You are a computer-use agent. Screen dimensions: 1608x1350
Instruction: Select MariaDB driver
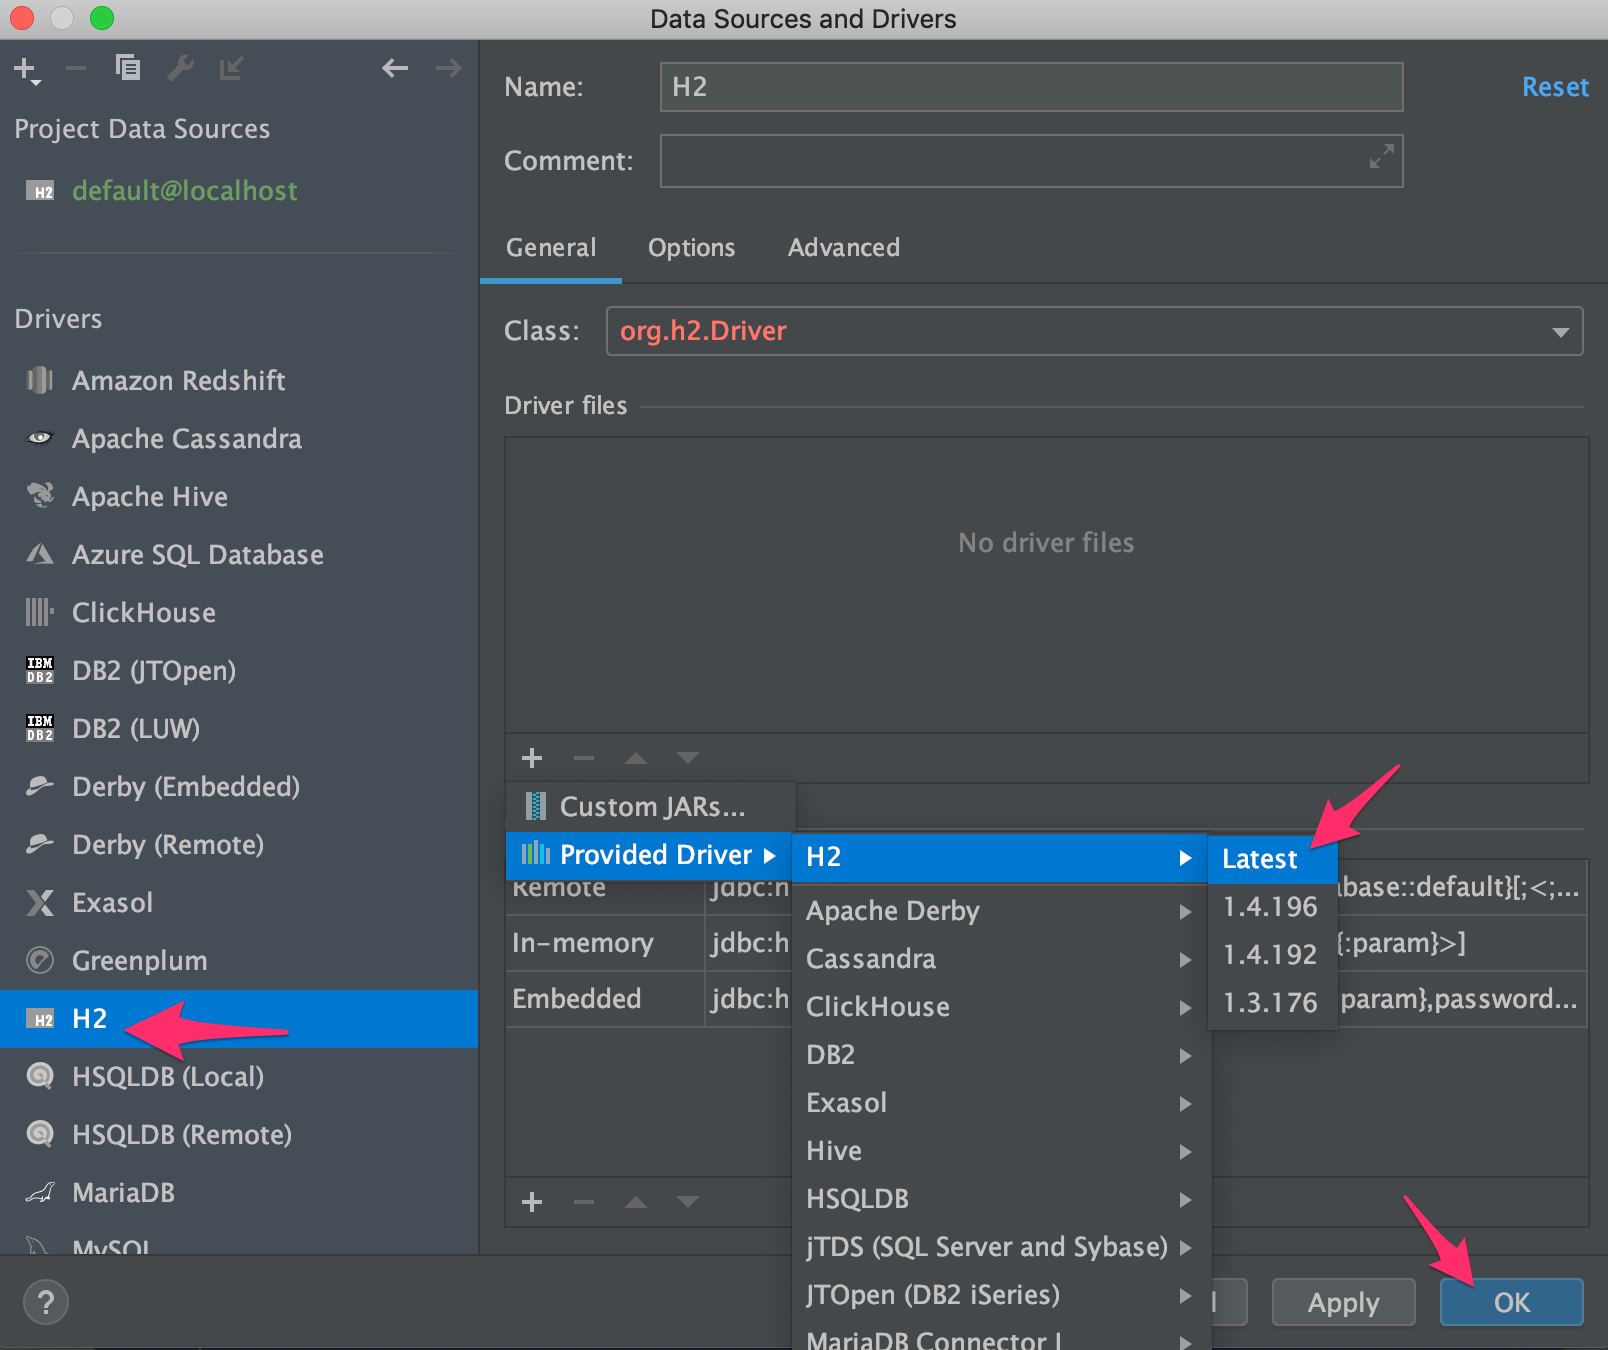(239, 1193)
